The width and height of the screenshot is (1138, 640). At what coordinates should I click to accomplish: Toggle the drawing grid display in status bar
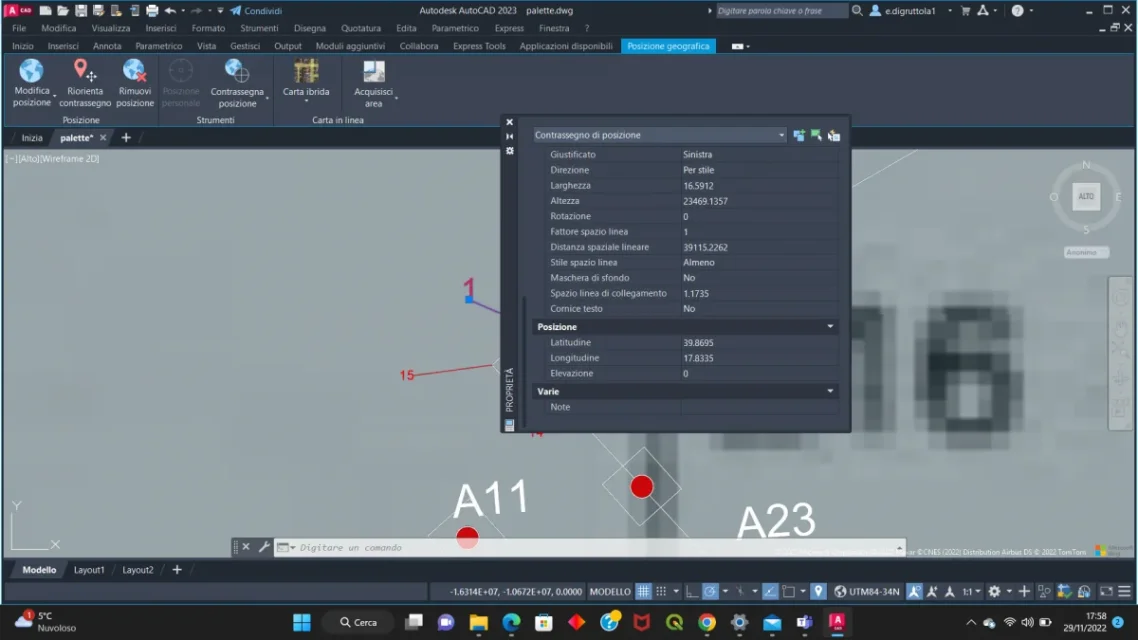click(644, 592)
